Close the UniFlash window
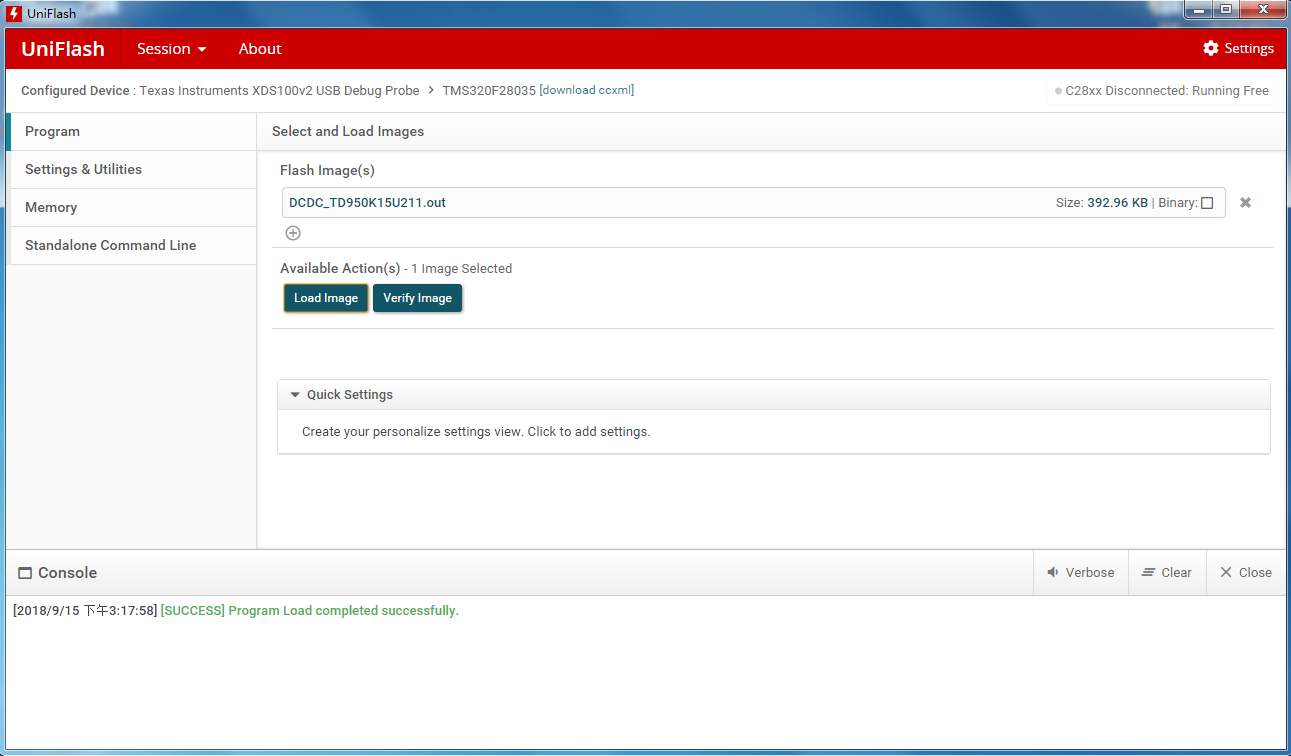1291x756 pixels. pos(1262,10)
